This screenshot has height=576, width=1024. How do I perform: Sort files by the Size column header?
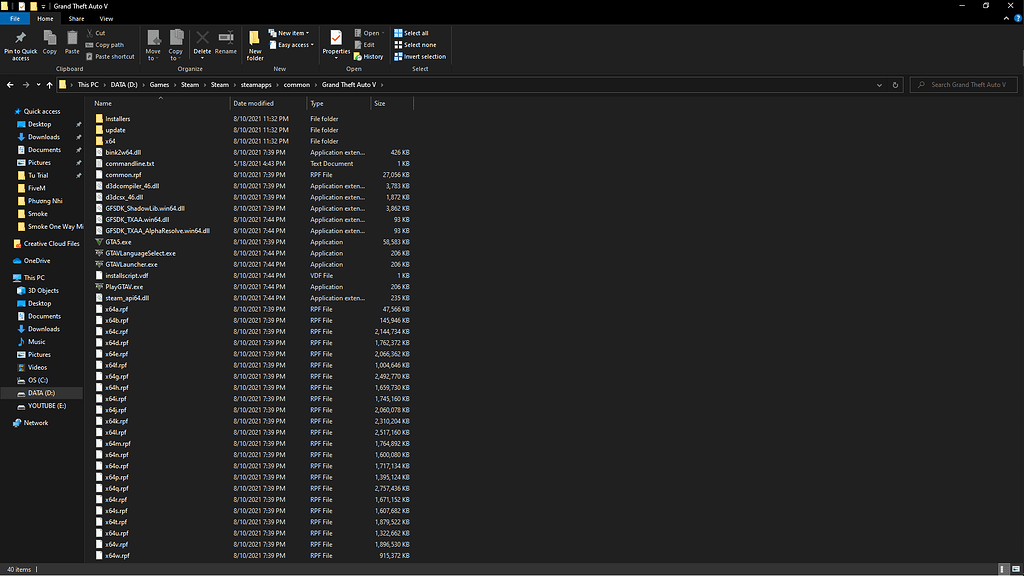pyautogui.click(x=380, y=103)
